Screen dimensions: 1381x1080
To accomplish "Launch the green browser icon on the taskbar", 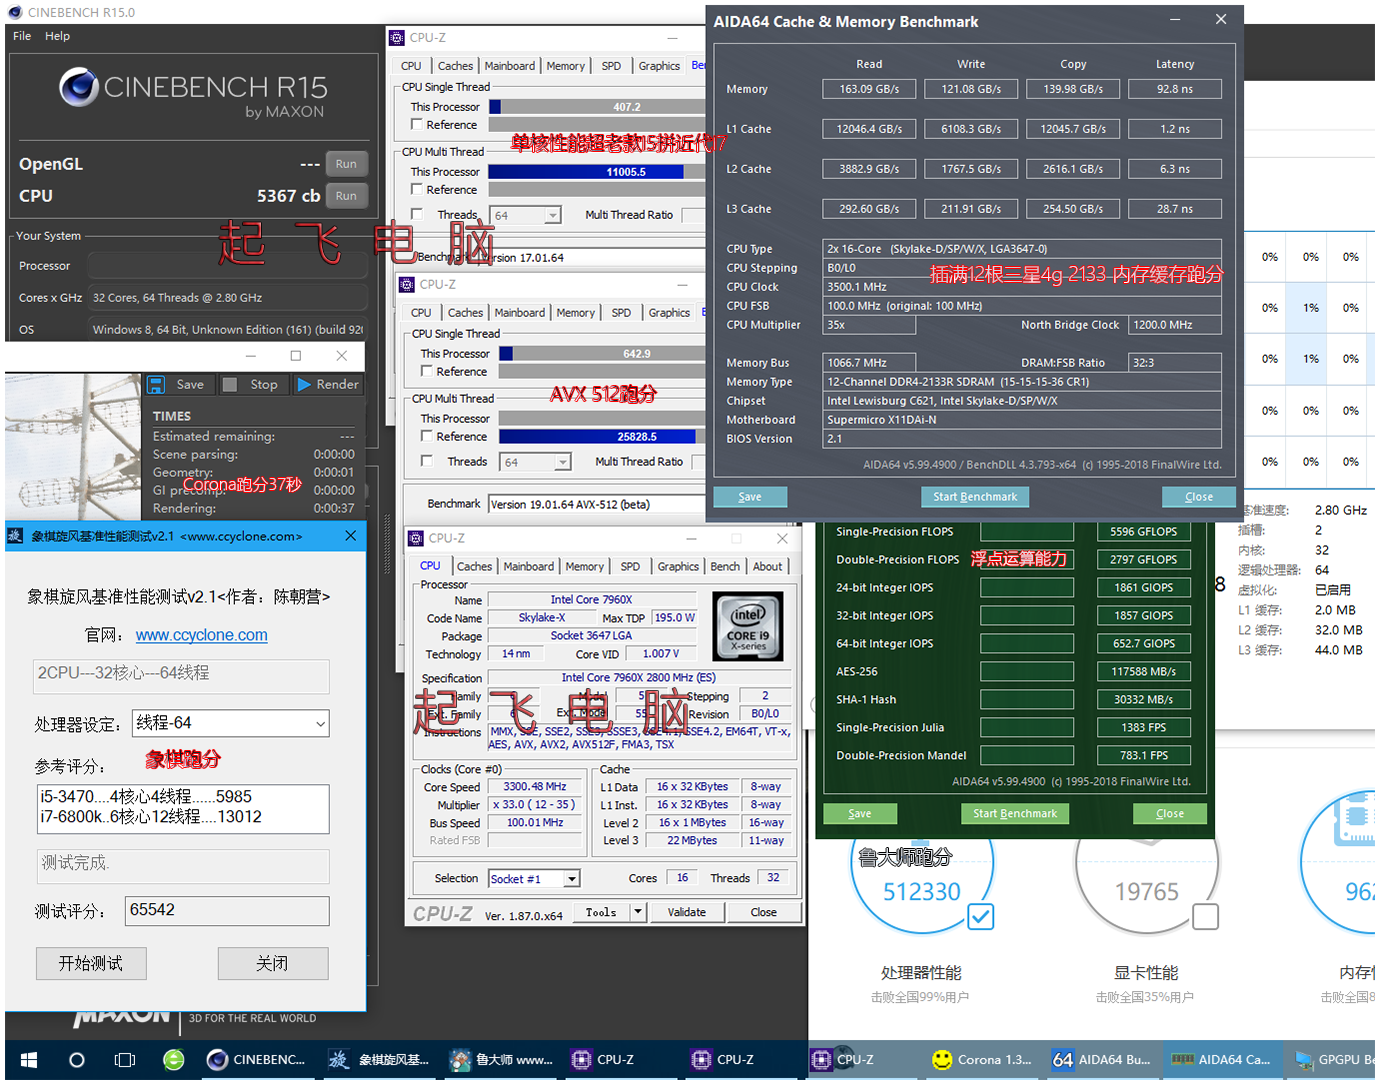I will (174, 1060).
